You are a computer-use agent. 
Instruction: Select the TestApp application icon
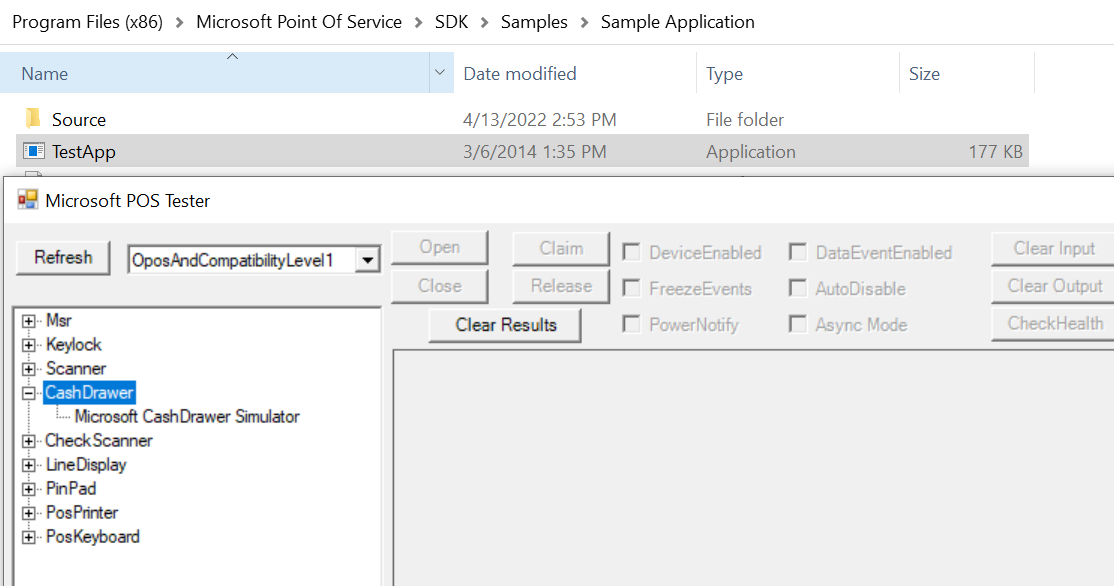32,150
